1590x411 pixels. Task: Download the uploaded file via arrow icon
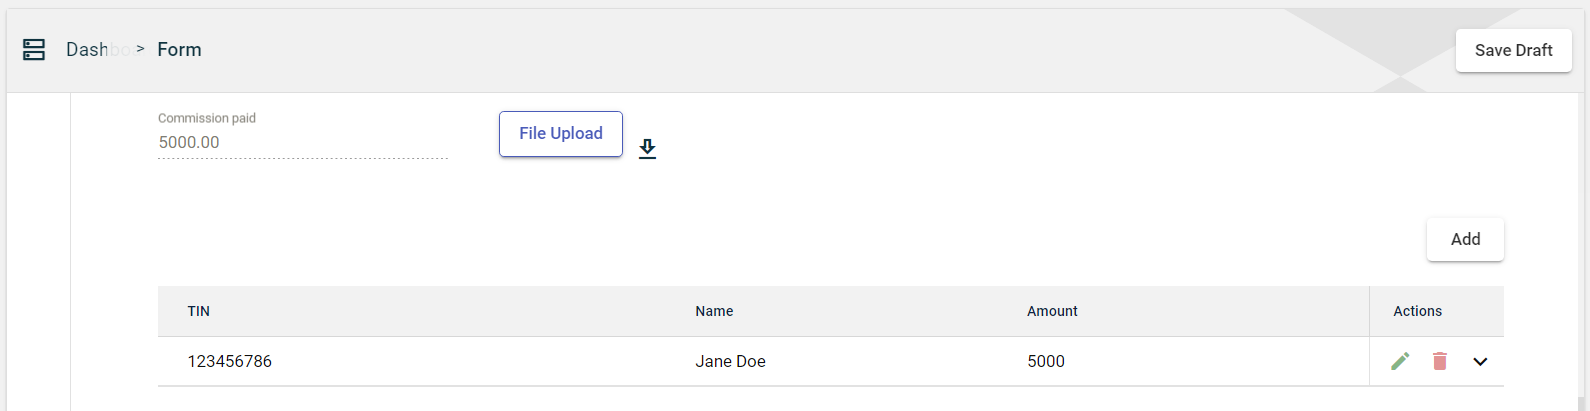648,149
